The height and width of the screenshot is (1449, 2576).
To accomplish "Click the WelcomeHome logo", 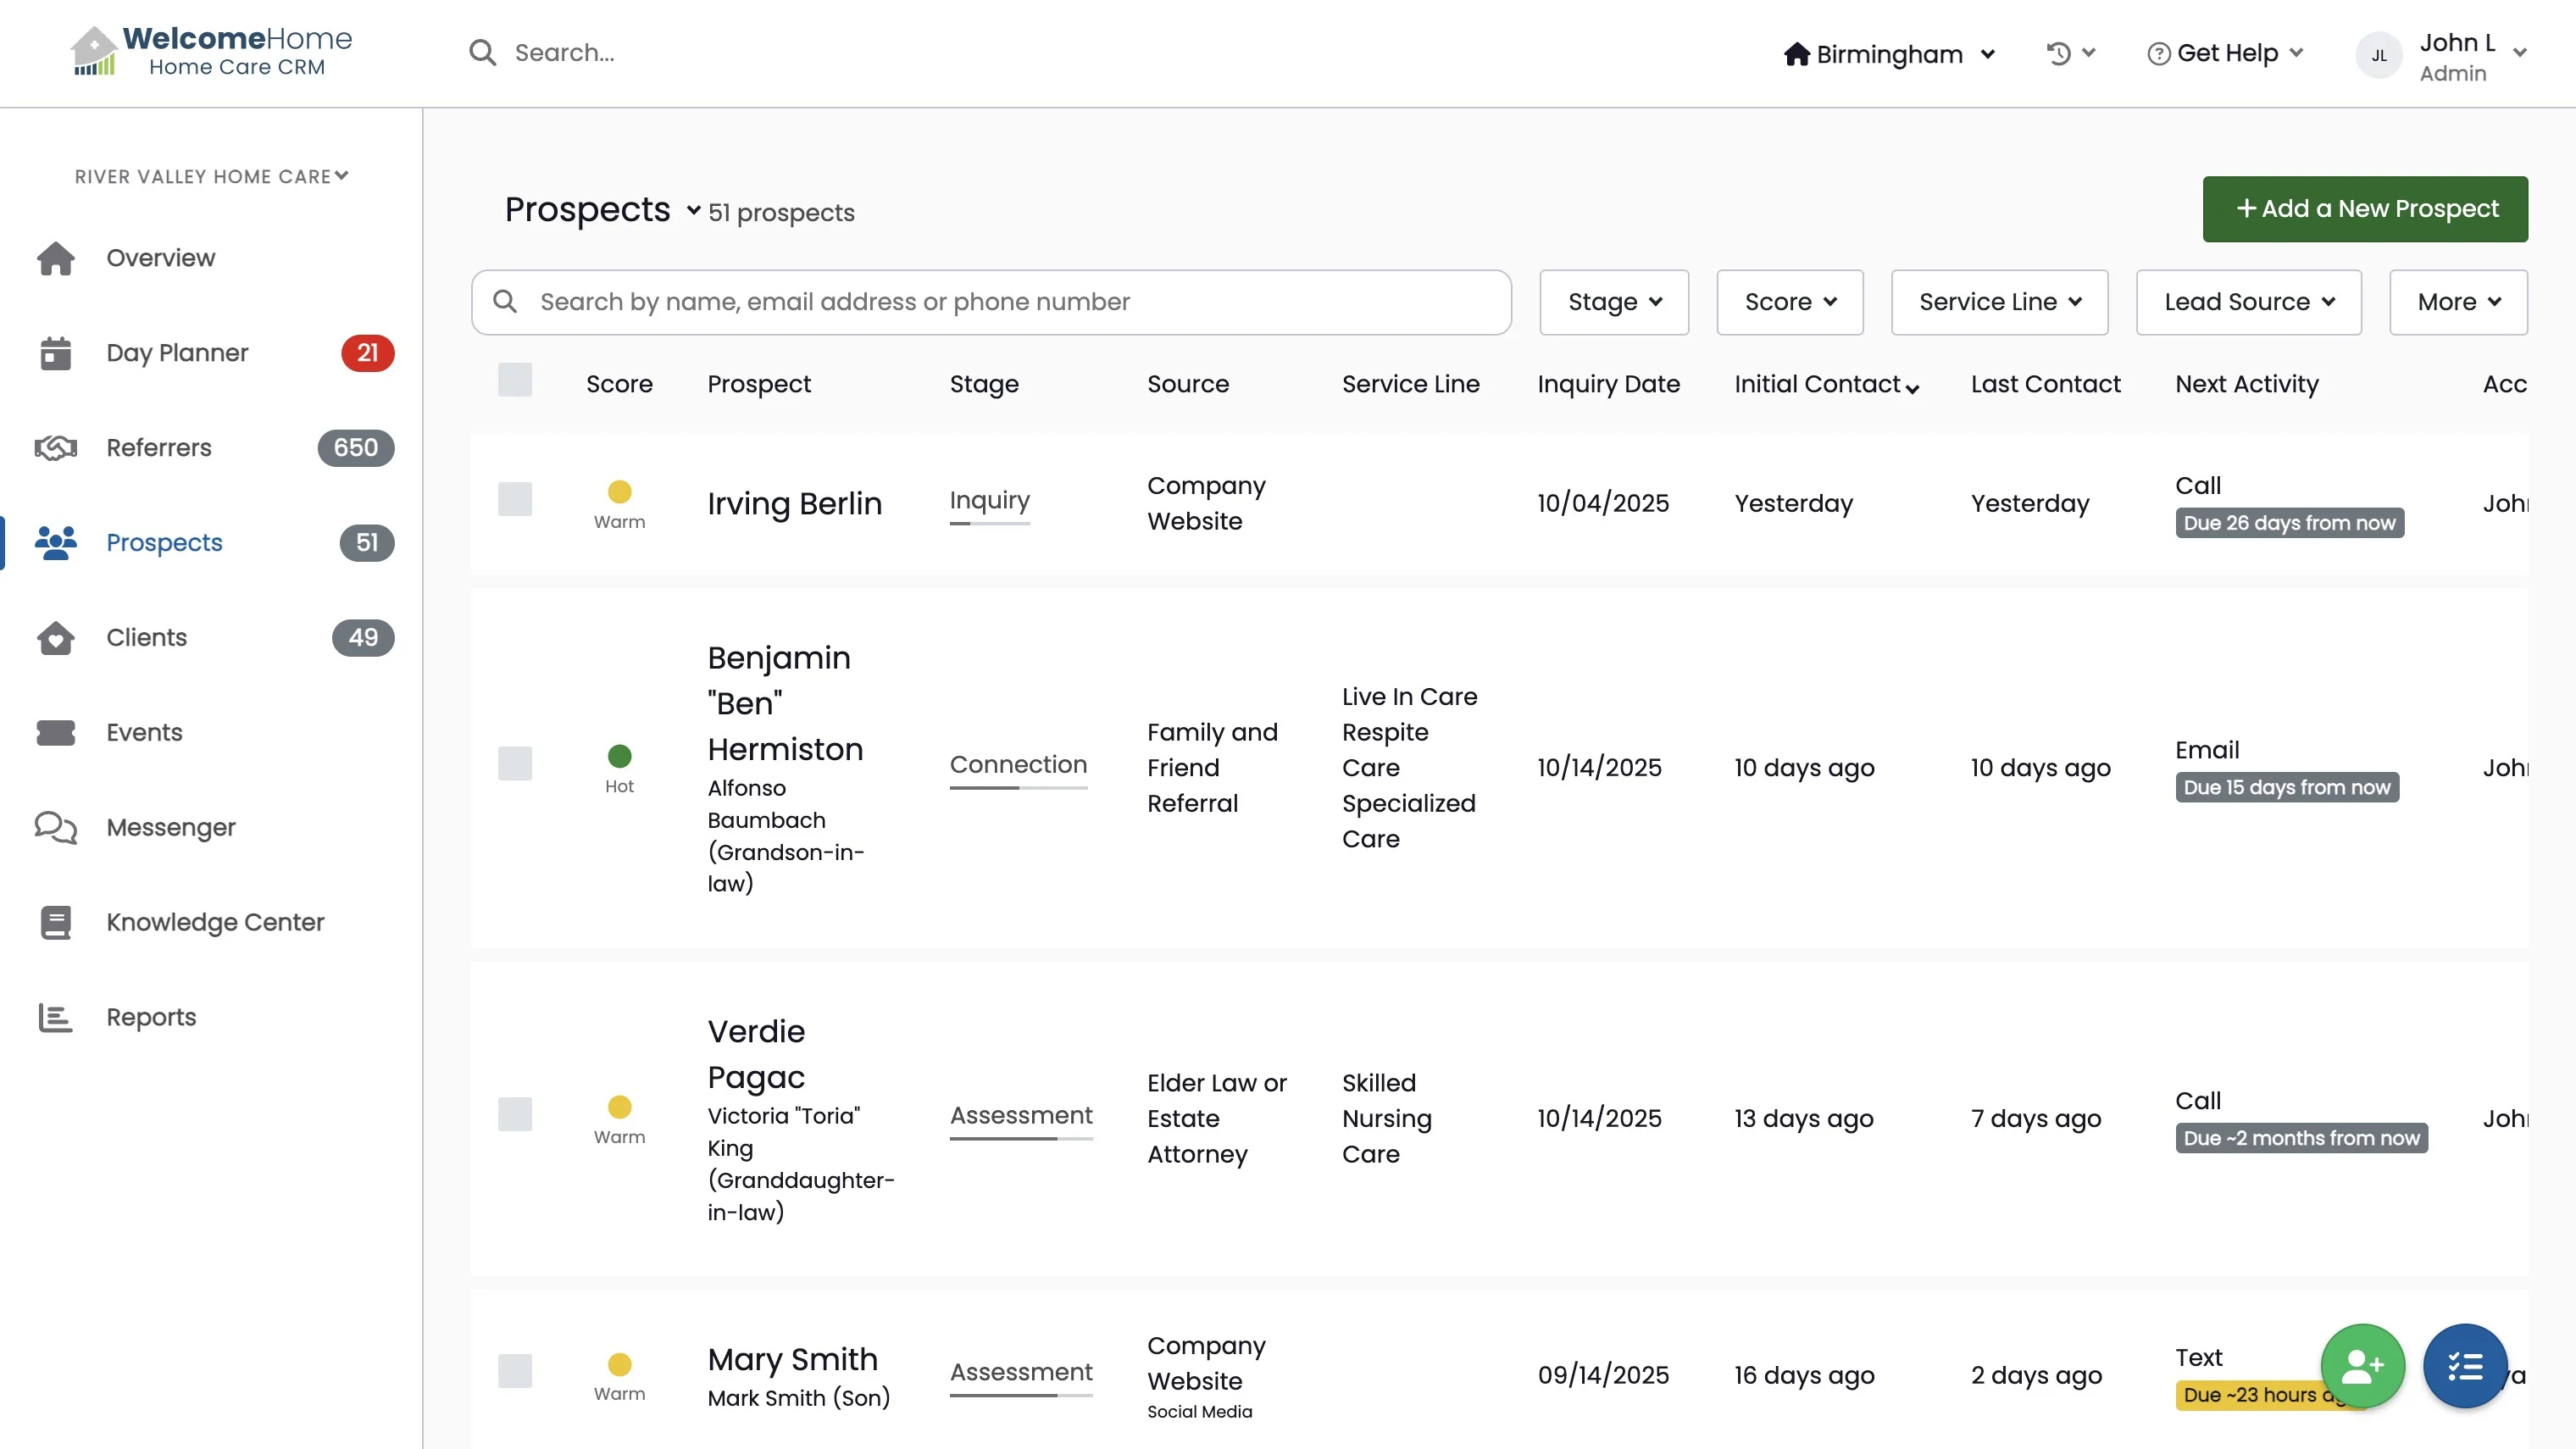I will pyautogui.click(x=212, y=52).
